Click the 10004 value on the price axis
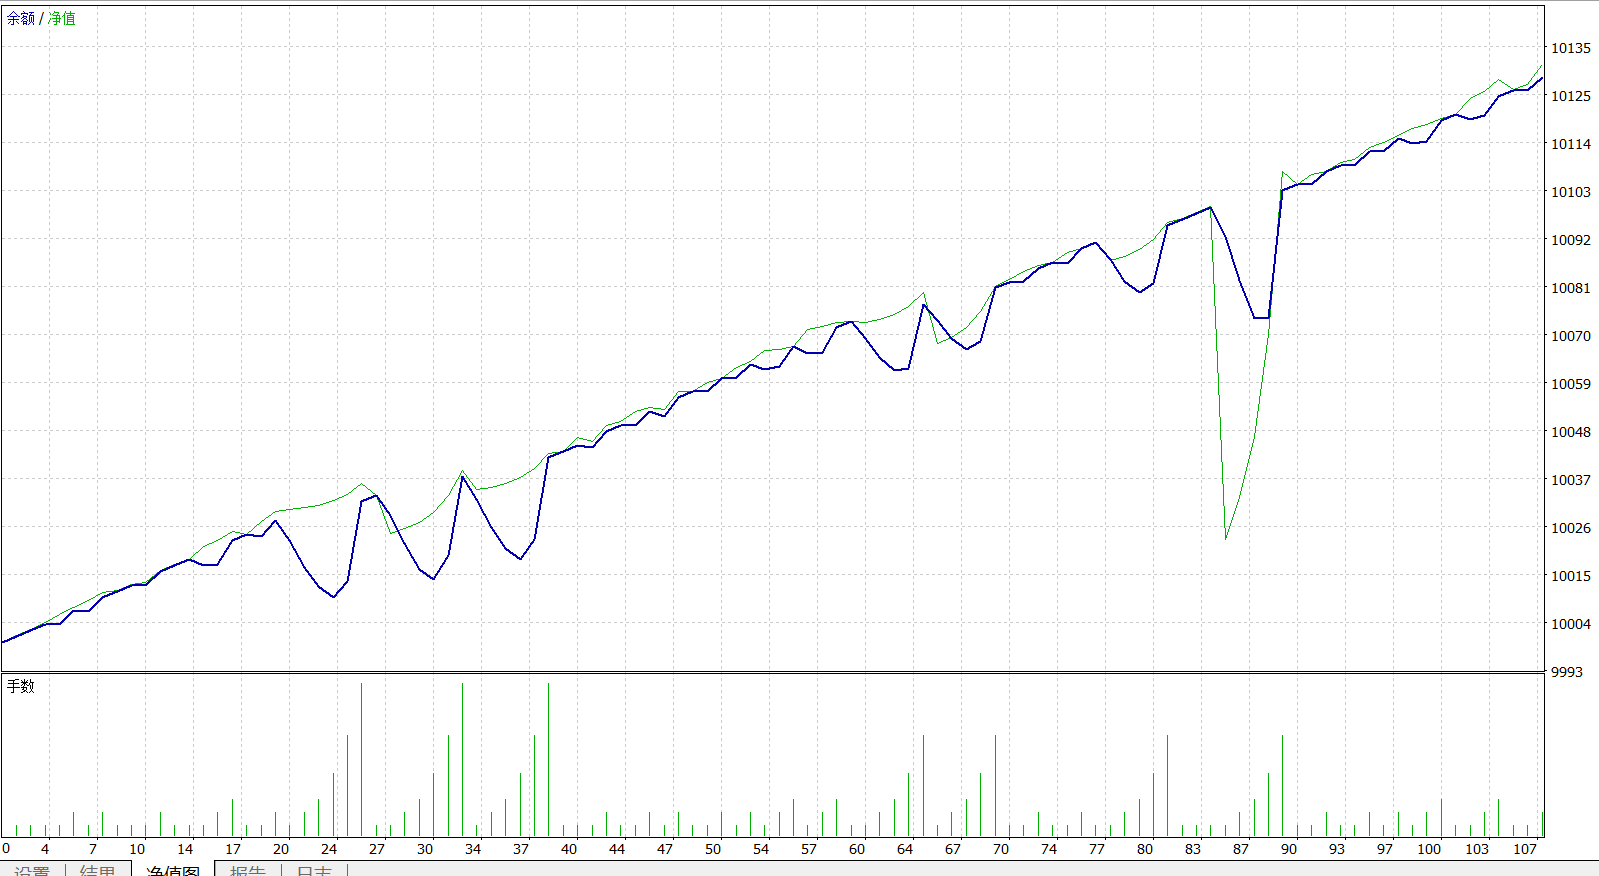 (x=1570, y=624)
